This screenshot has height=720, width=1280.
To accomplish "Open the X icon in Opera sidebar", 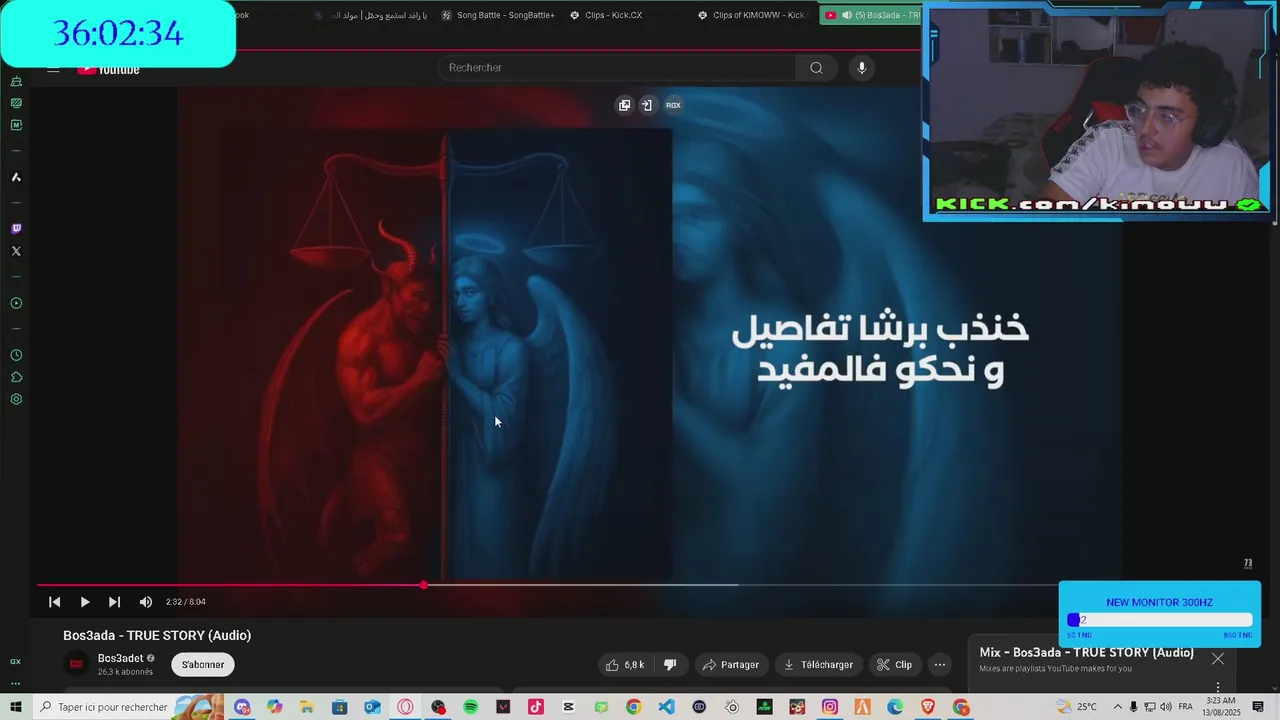I will tap(16, 251).
